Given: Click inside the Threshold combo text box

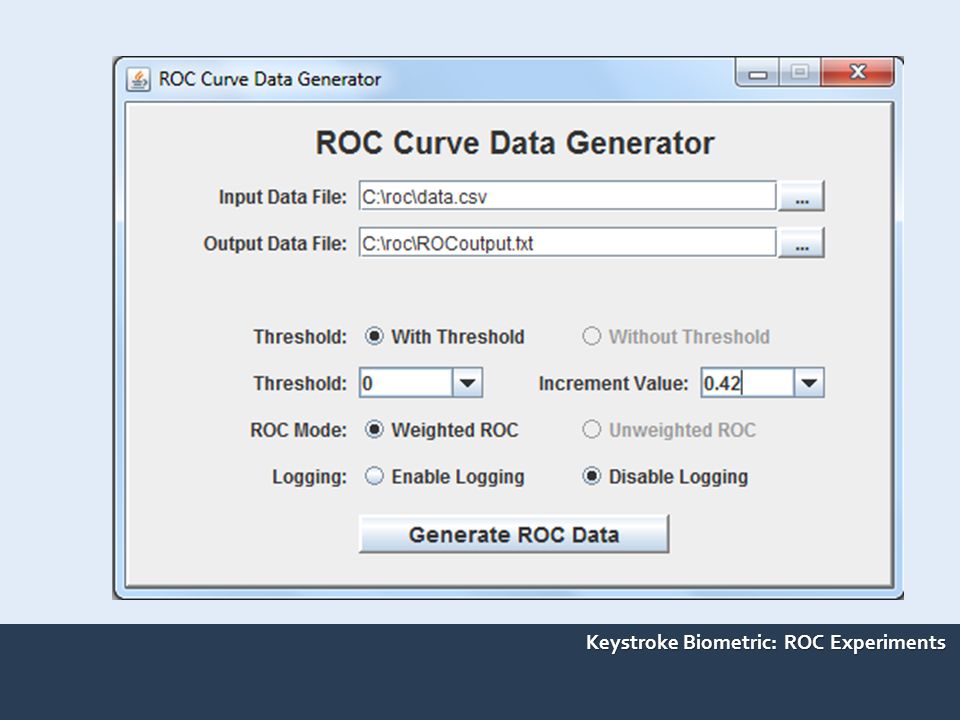Looking at the screenshot, I should 406,383.
